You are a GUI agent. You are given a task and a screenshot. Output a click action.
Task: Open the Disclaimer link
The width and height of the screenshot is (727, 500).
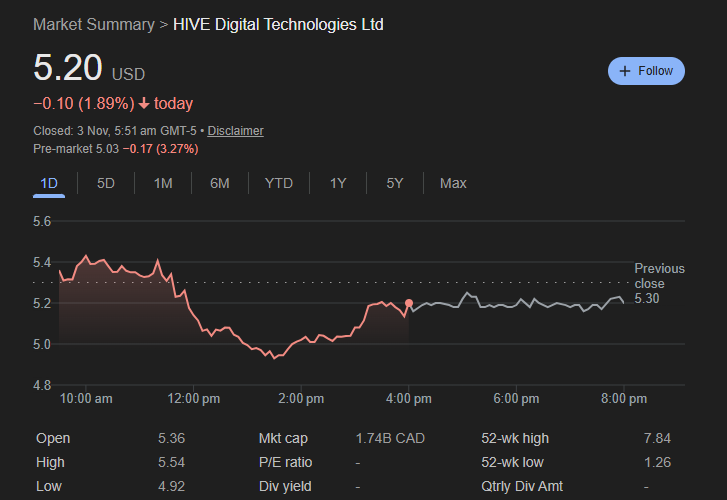click(235, 131)
